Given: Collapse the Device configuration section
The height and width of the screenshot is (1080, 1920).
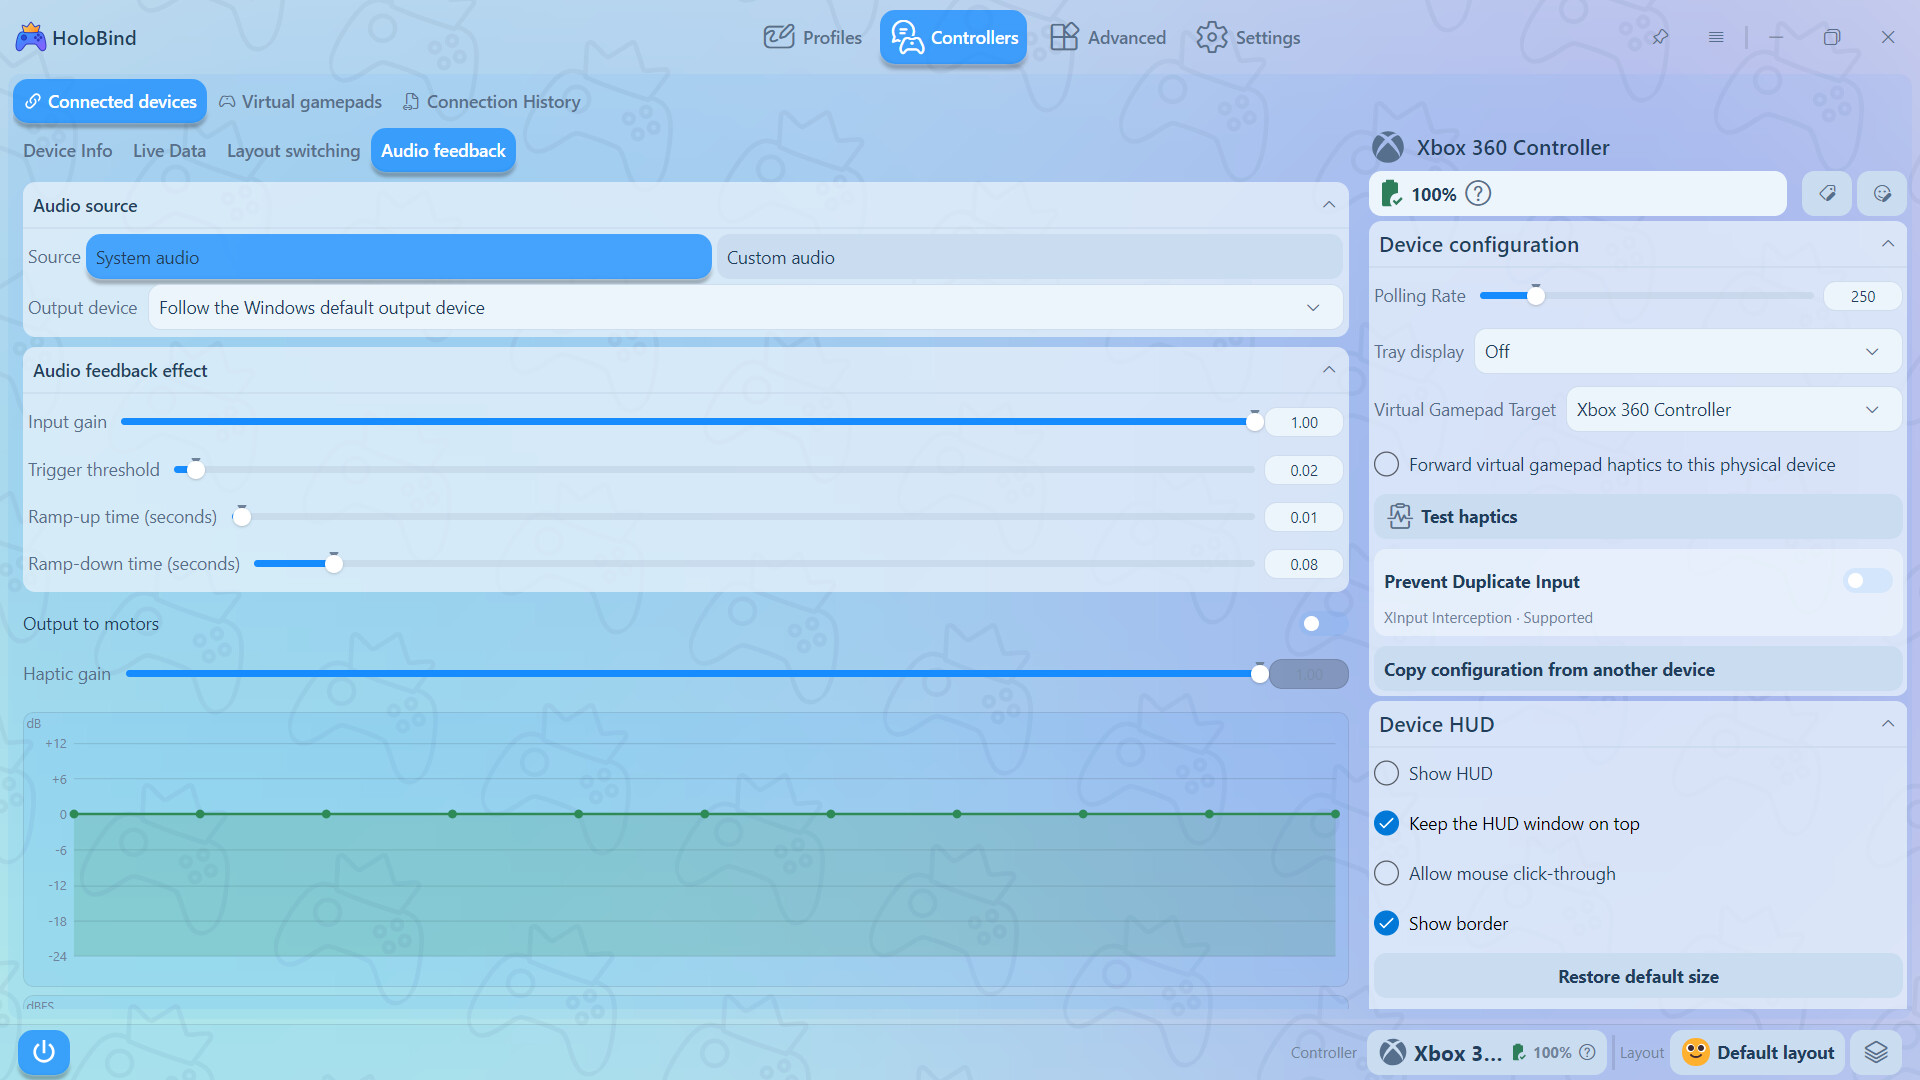Looking at the screenshot, I should pyautogui.click(x=1888, y=244).
